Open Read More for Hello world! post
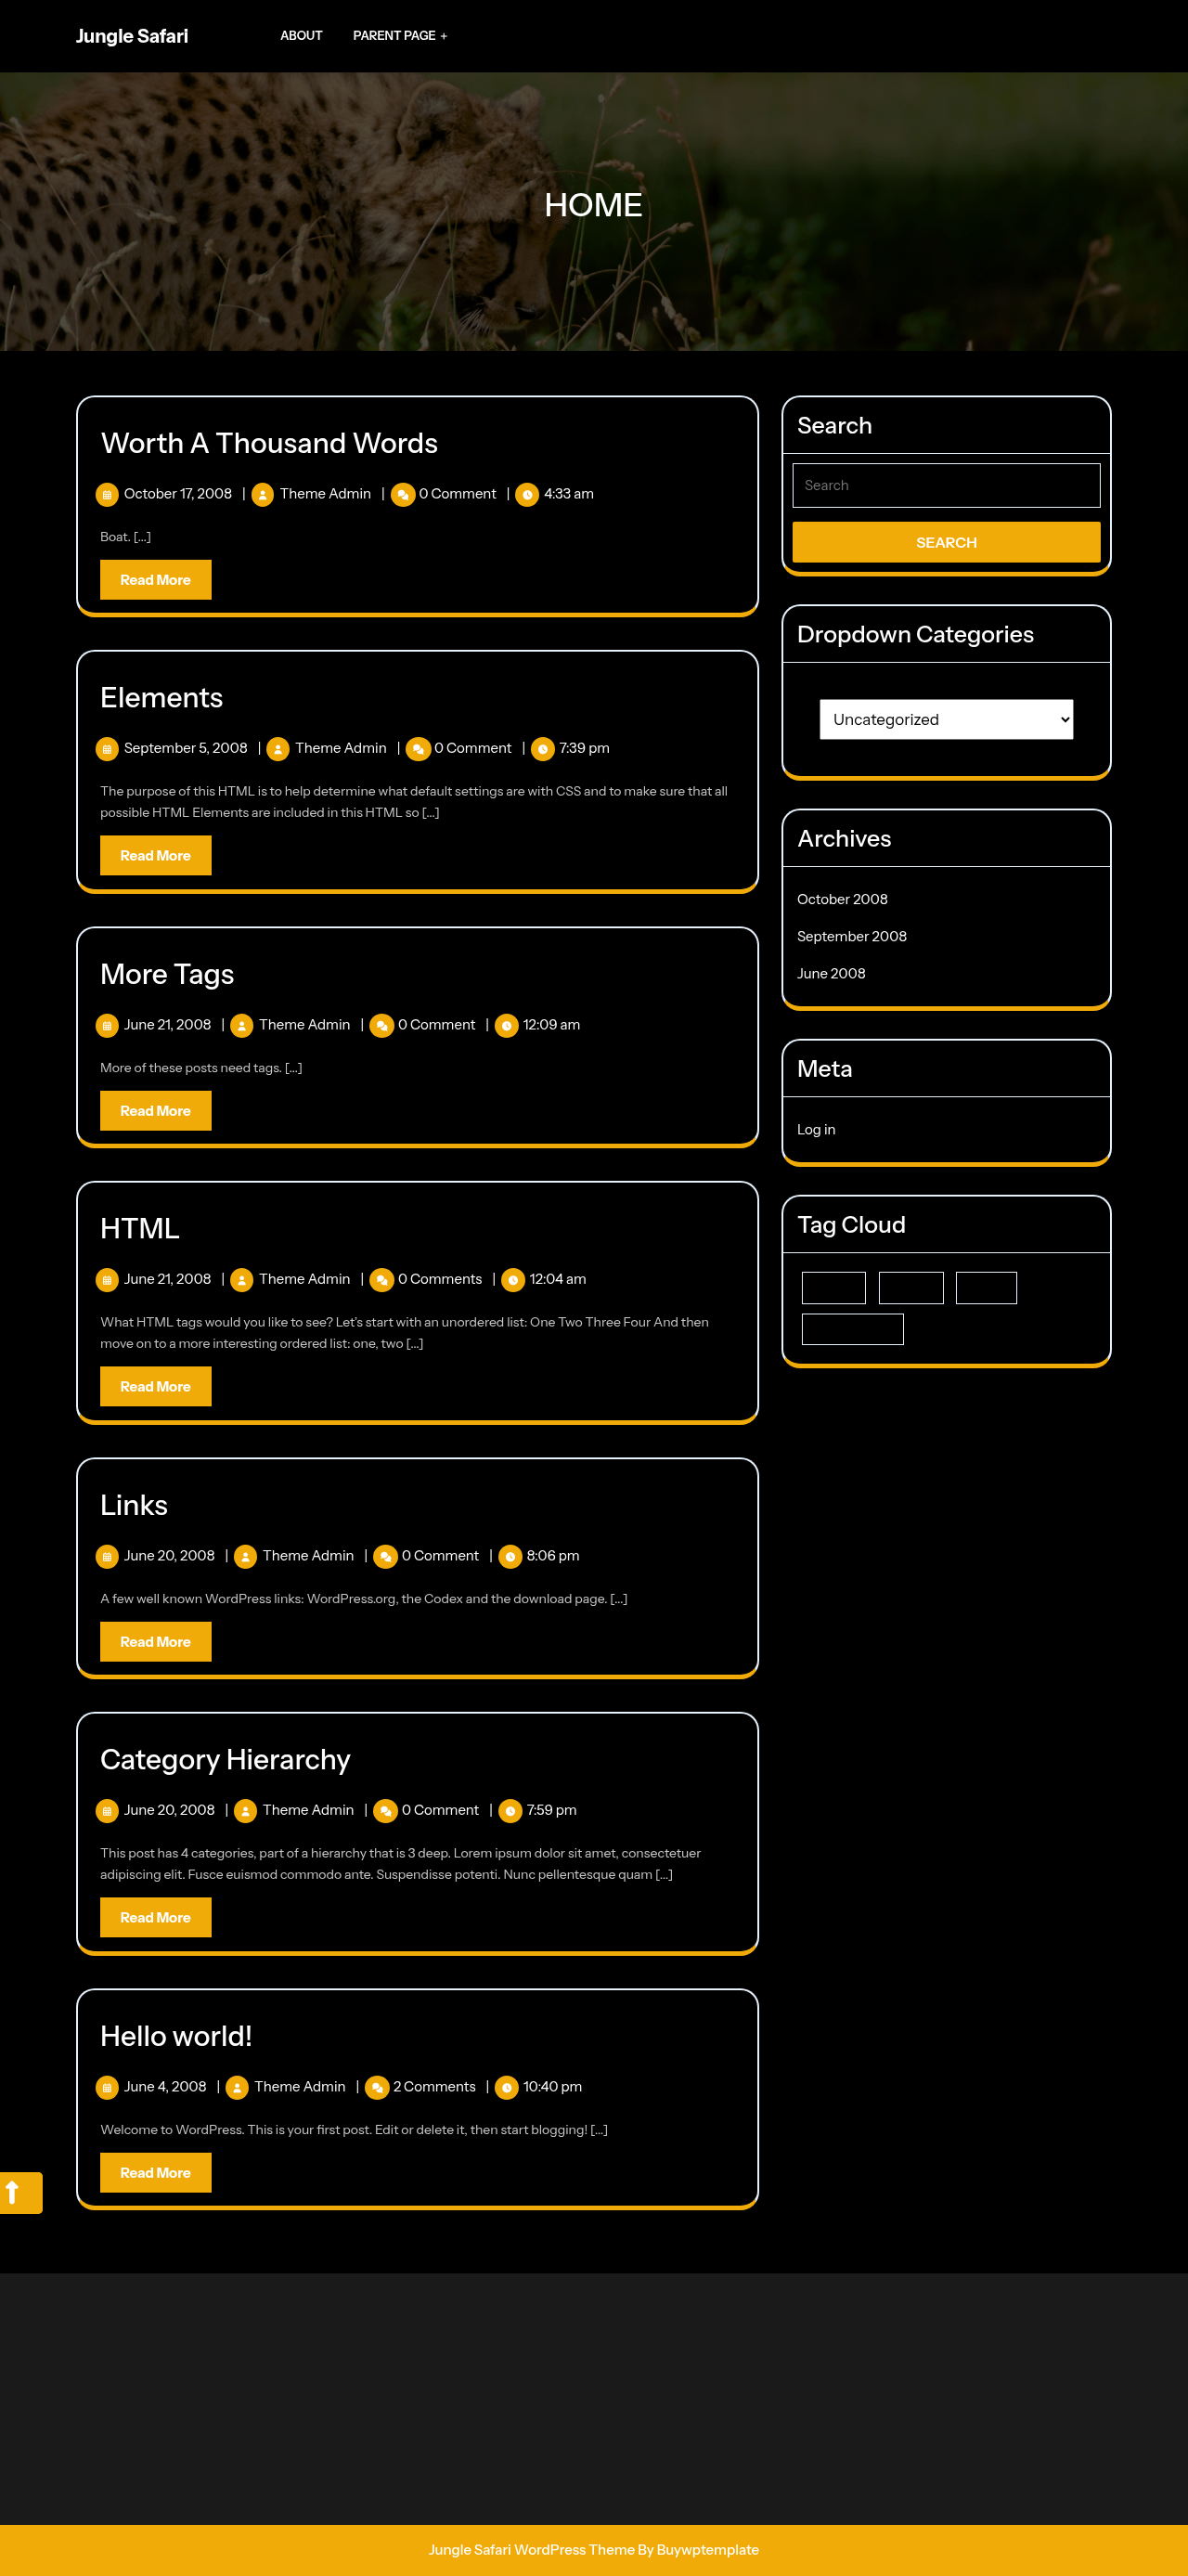The width and height of the screenshot is (1188, 2576). (155, 2173)
